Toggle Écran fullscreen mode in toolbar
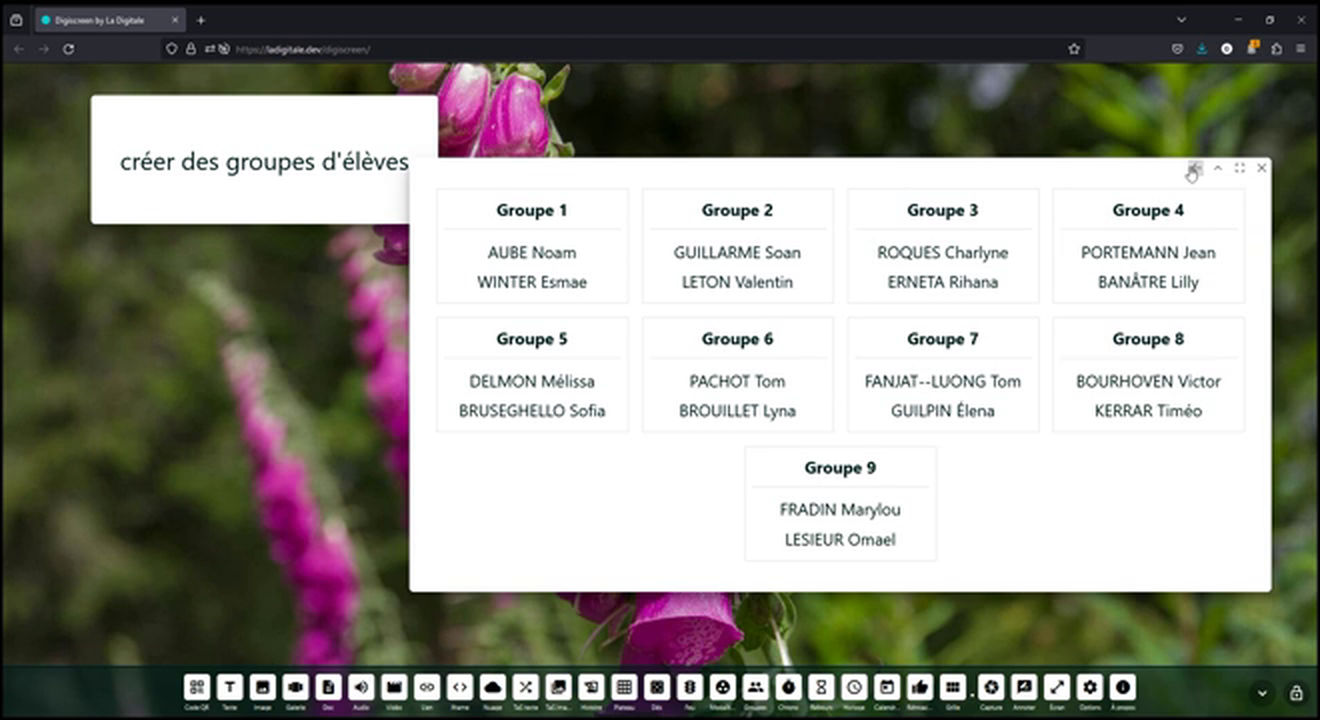 point(1057,687)
